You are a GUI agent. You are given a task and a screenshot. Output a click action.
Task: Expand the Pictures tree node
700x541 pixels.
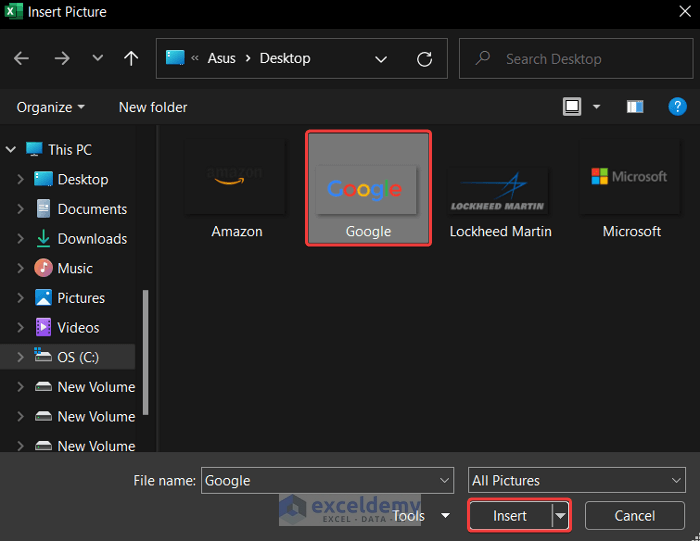20,298
